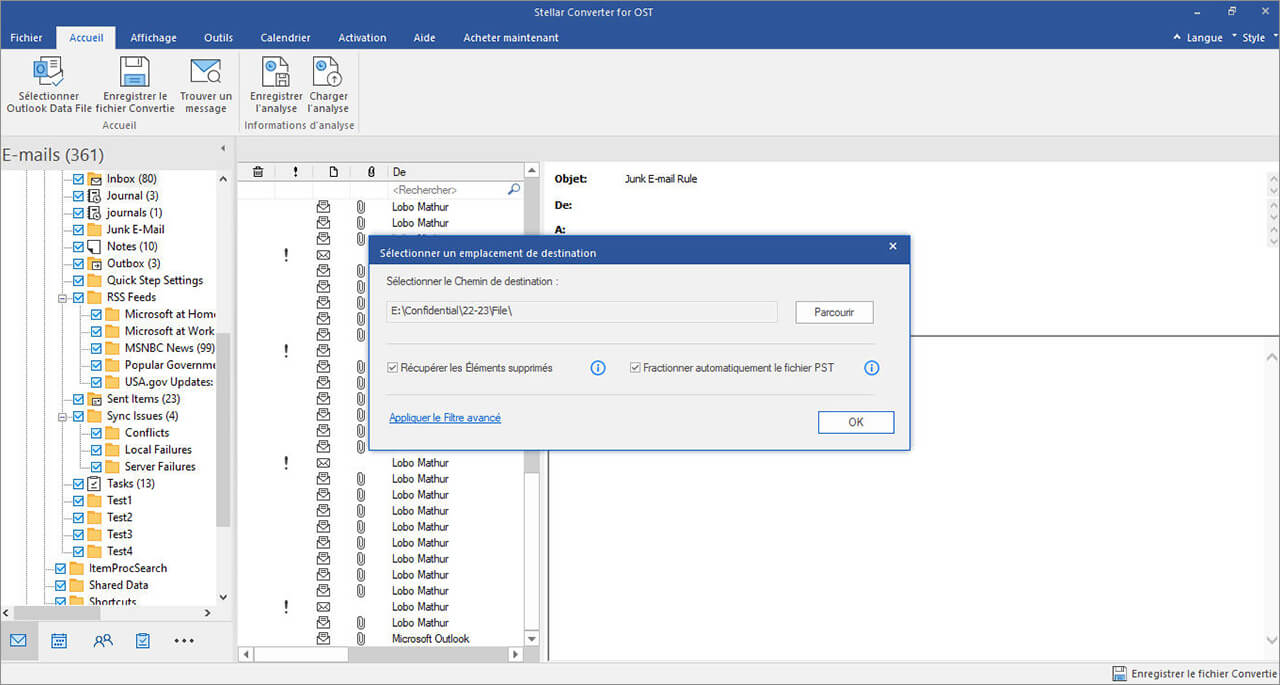
Task: Collapse the RSS Feeds tree node
Action: click(x=62, y=297)
